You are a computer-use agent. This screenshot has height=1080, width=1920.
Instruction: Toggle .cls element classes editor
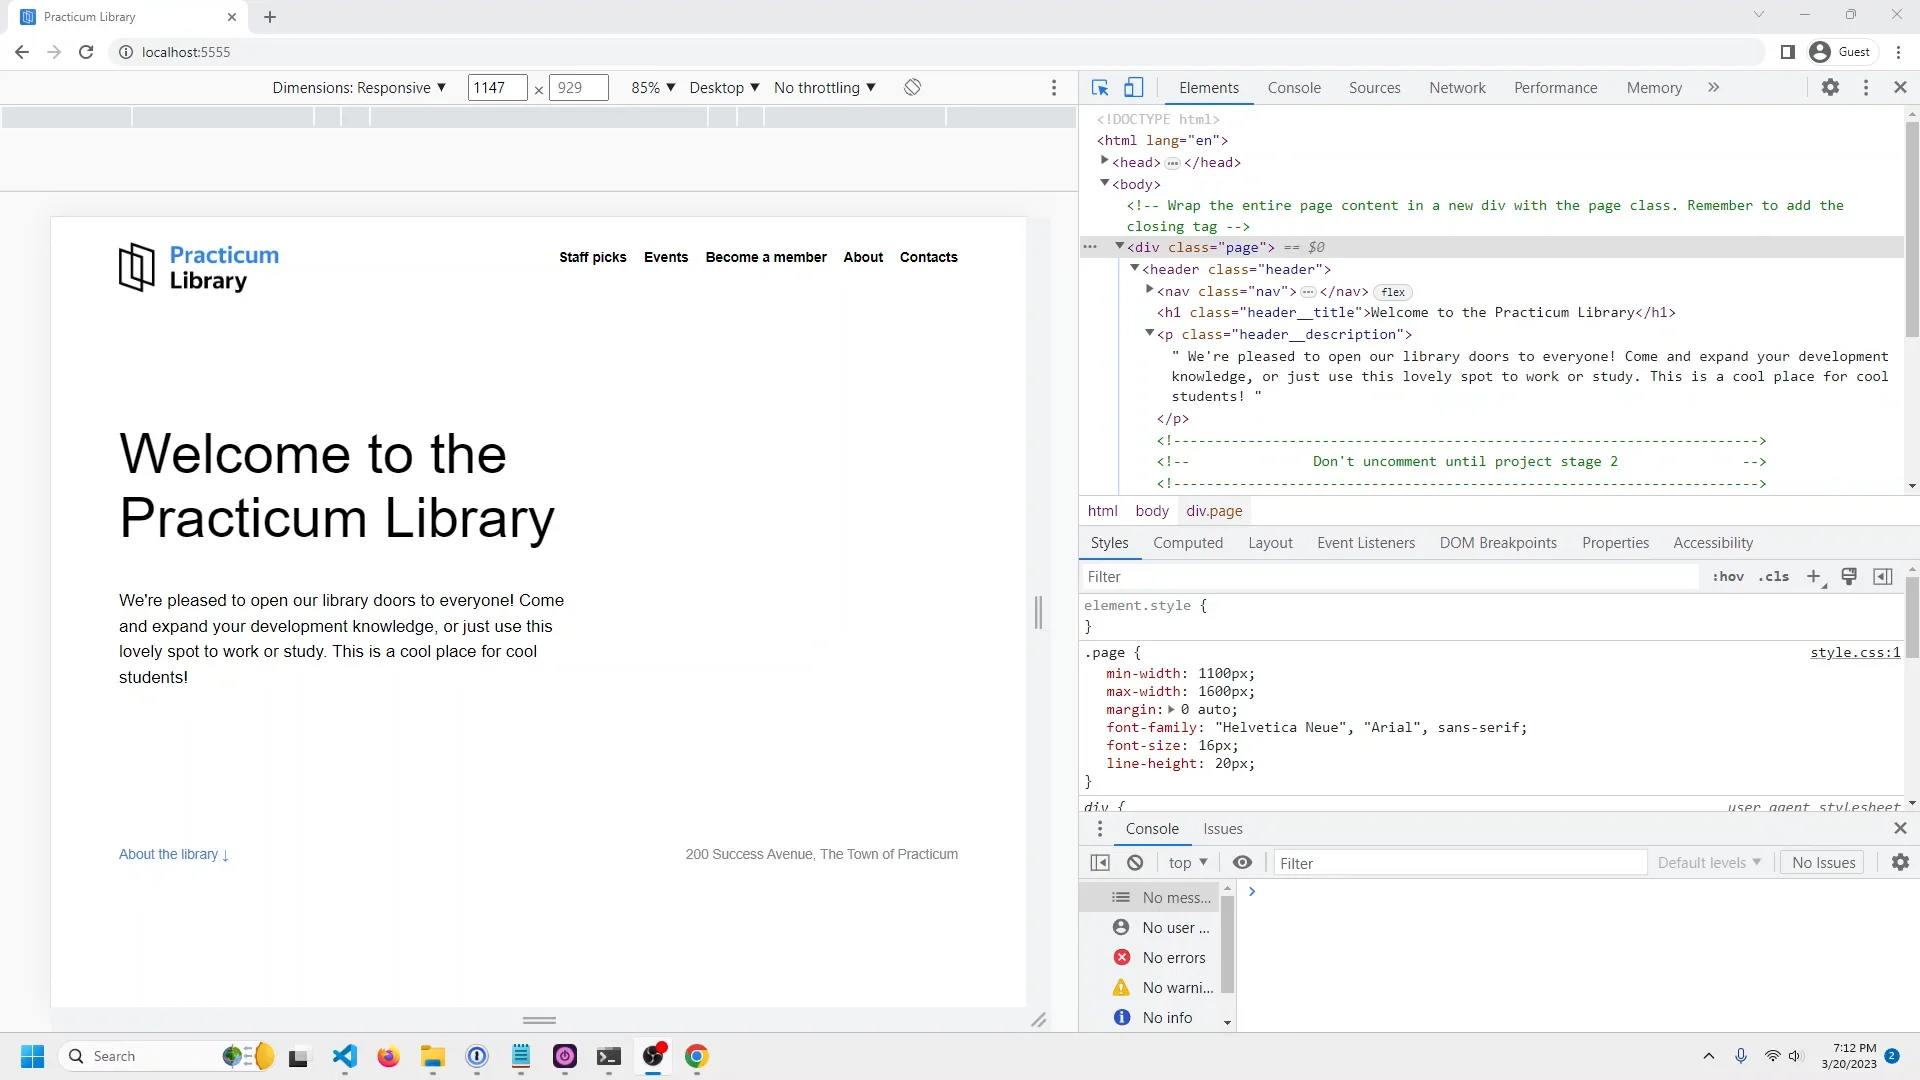click(x=1774, y=577)
